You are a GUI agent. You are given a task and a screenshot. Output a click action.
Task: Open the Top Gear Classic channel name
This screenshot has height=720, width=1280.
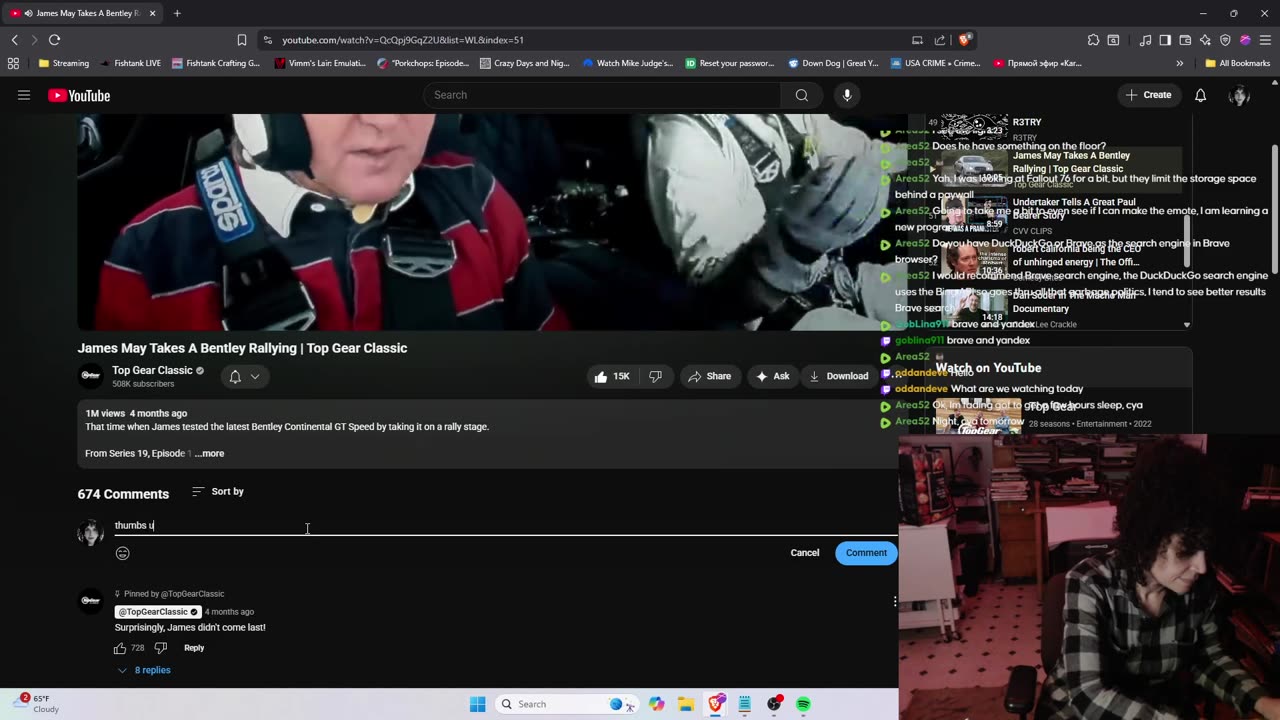point(152,370)
